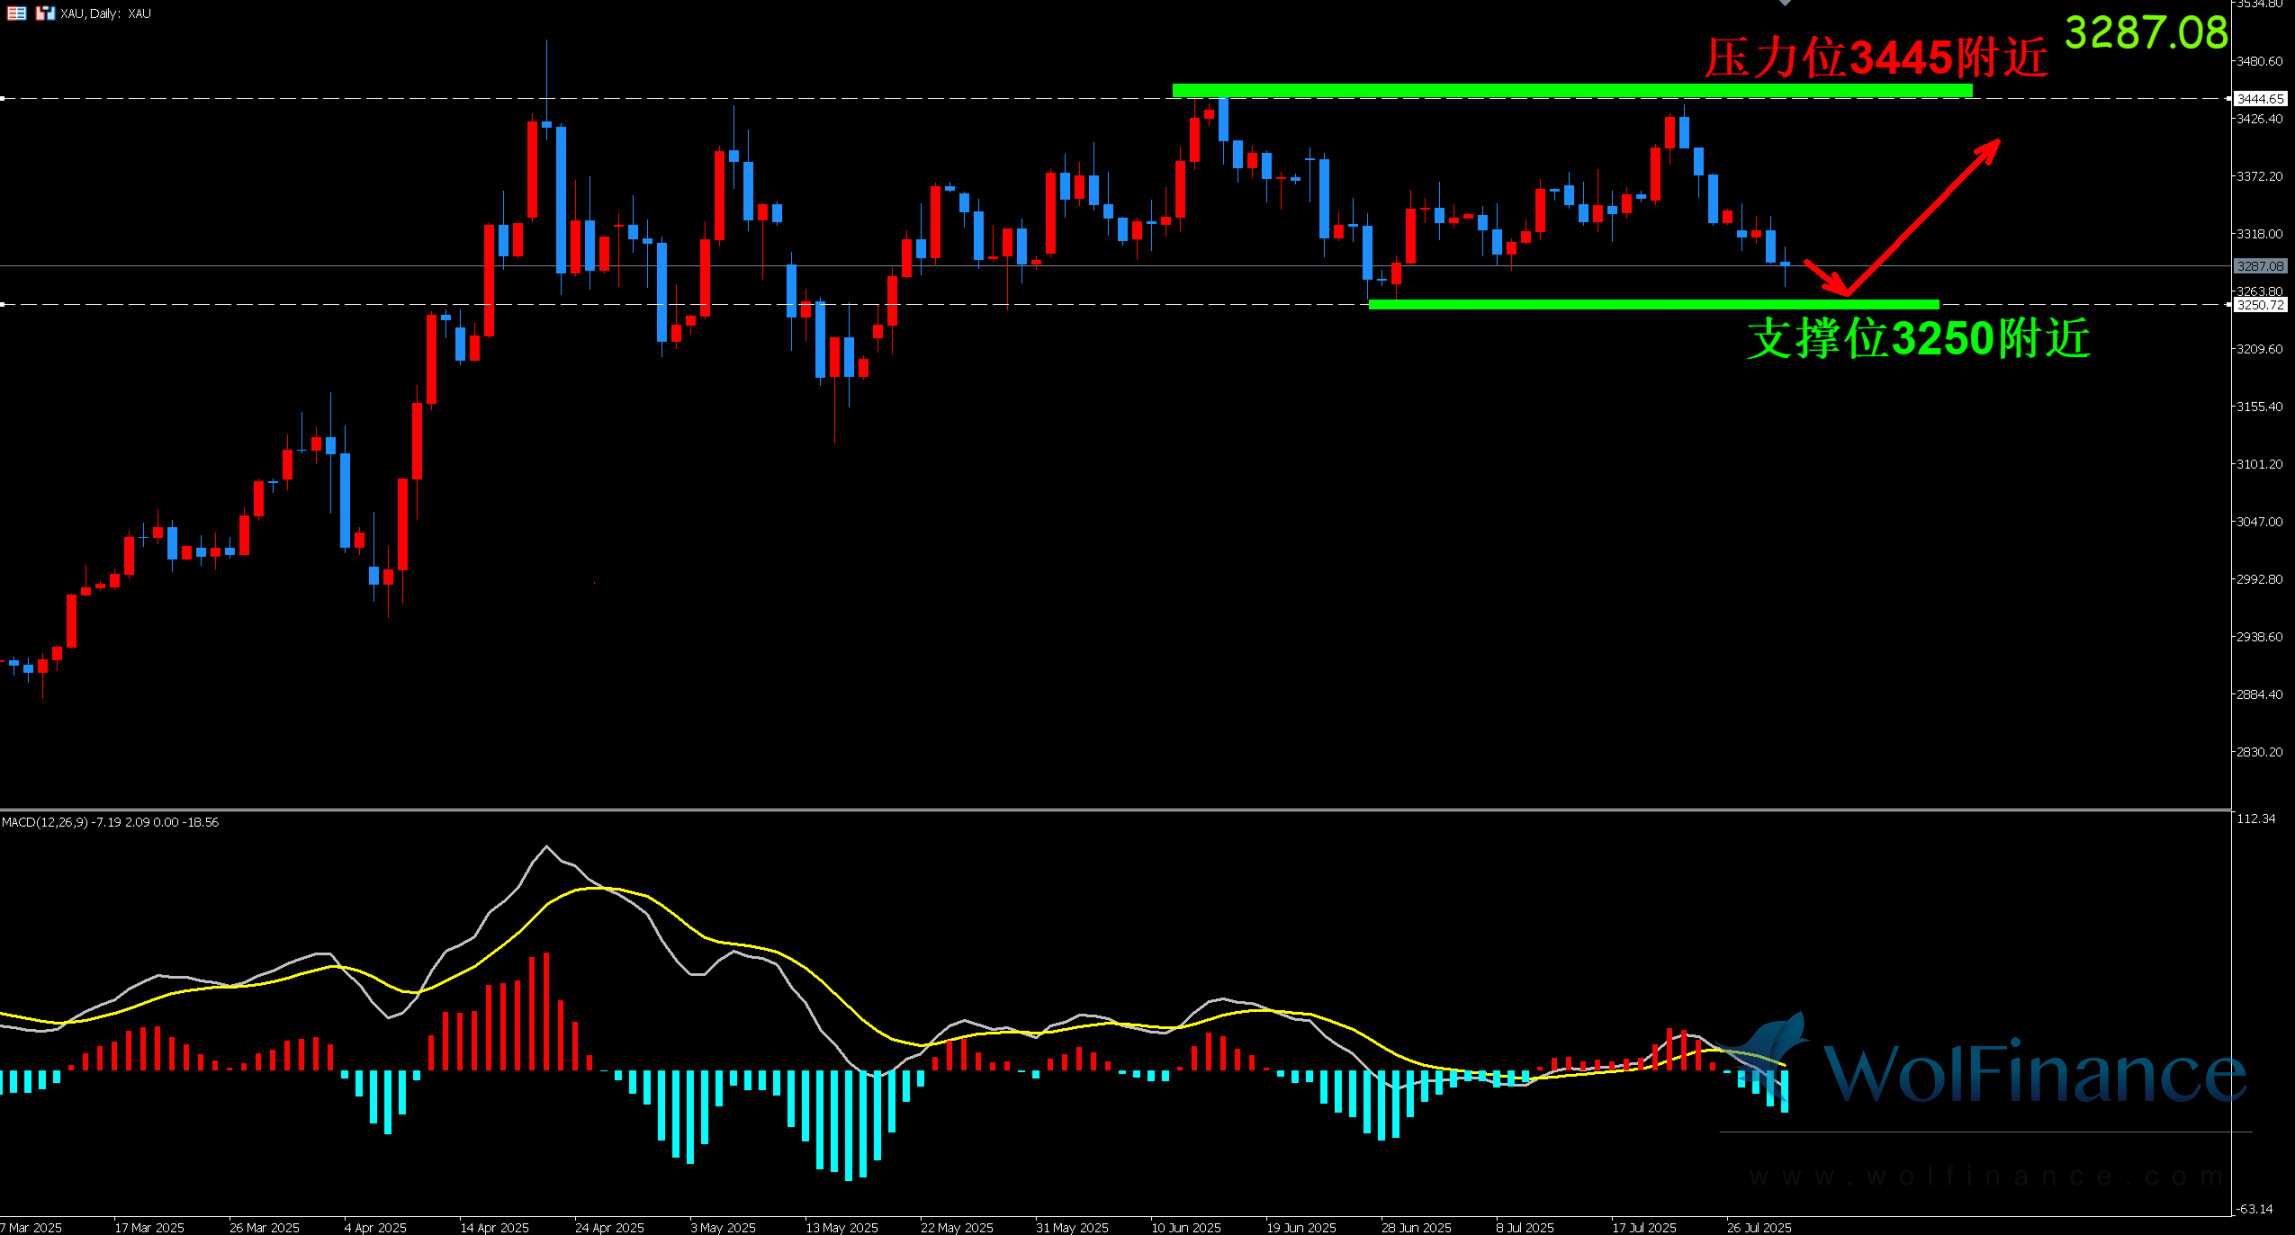Click the 3250.72 support line price label

click(x=2260, y=305)
